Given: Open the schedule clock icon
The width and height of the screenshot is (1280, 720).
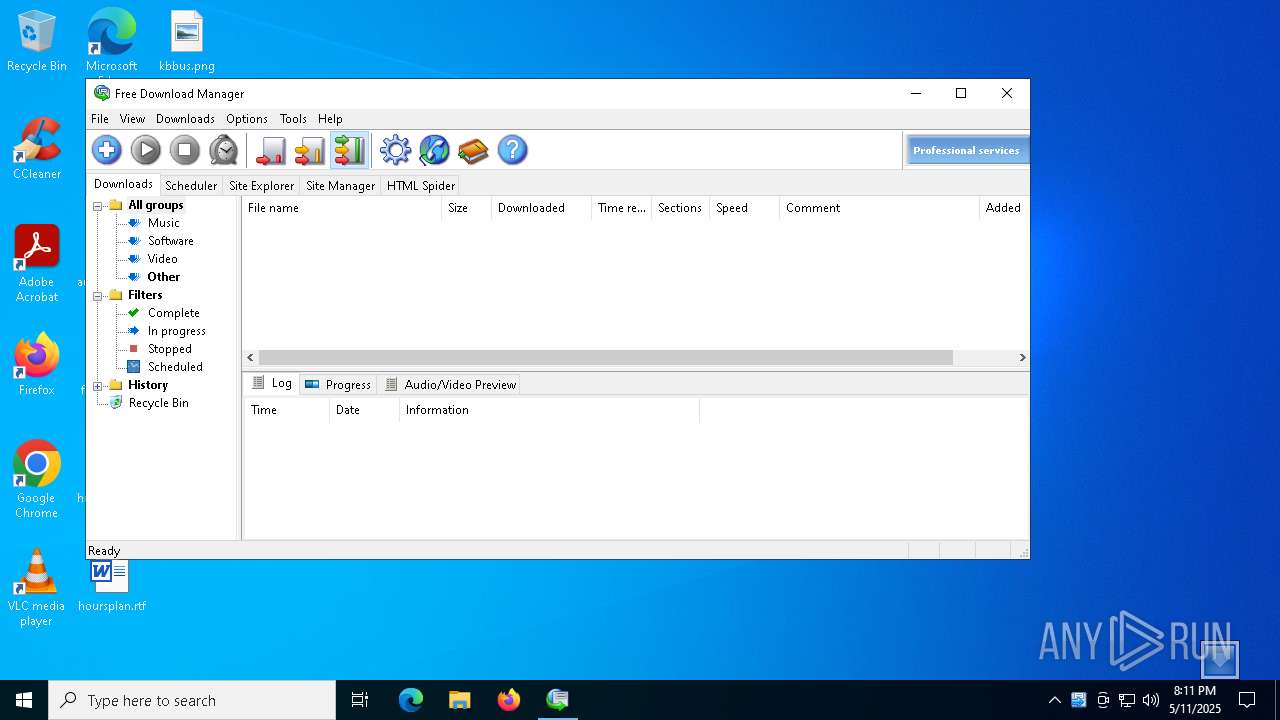Looking at the screenshot, I should coord(224,150).
